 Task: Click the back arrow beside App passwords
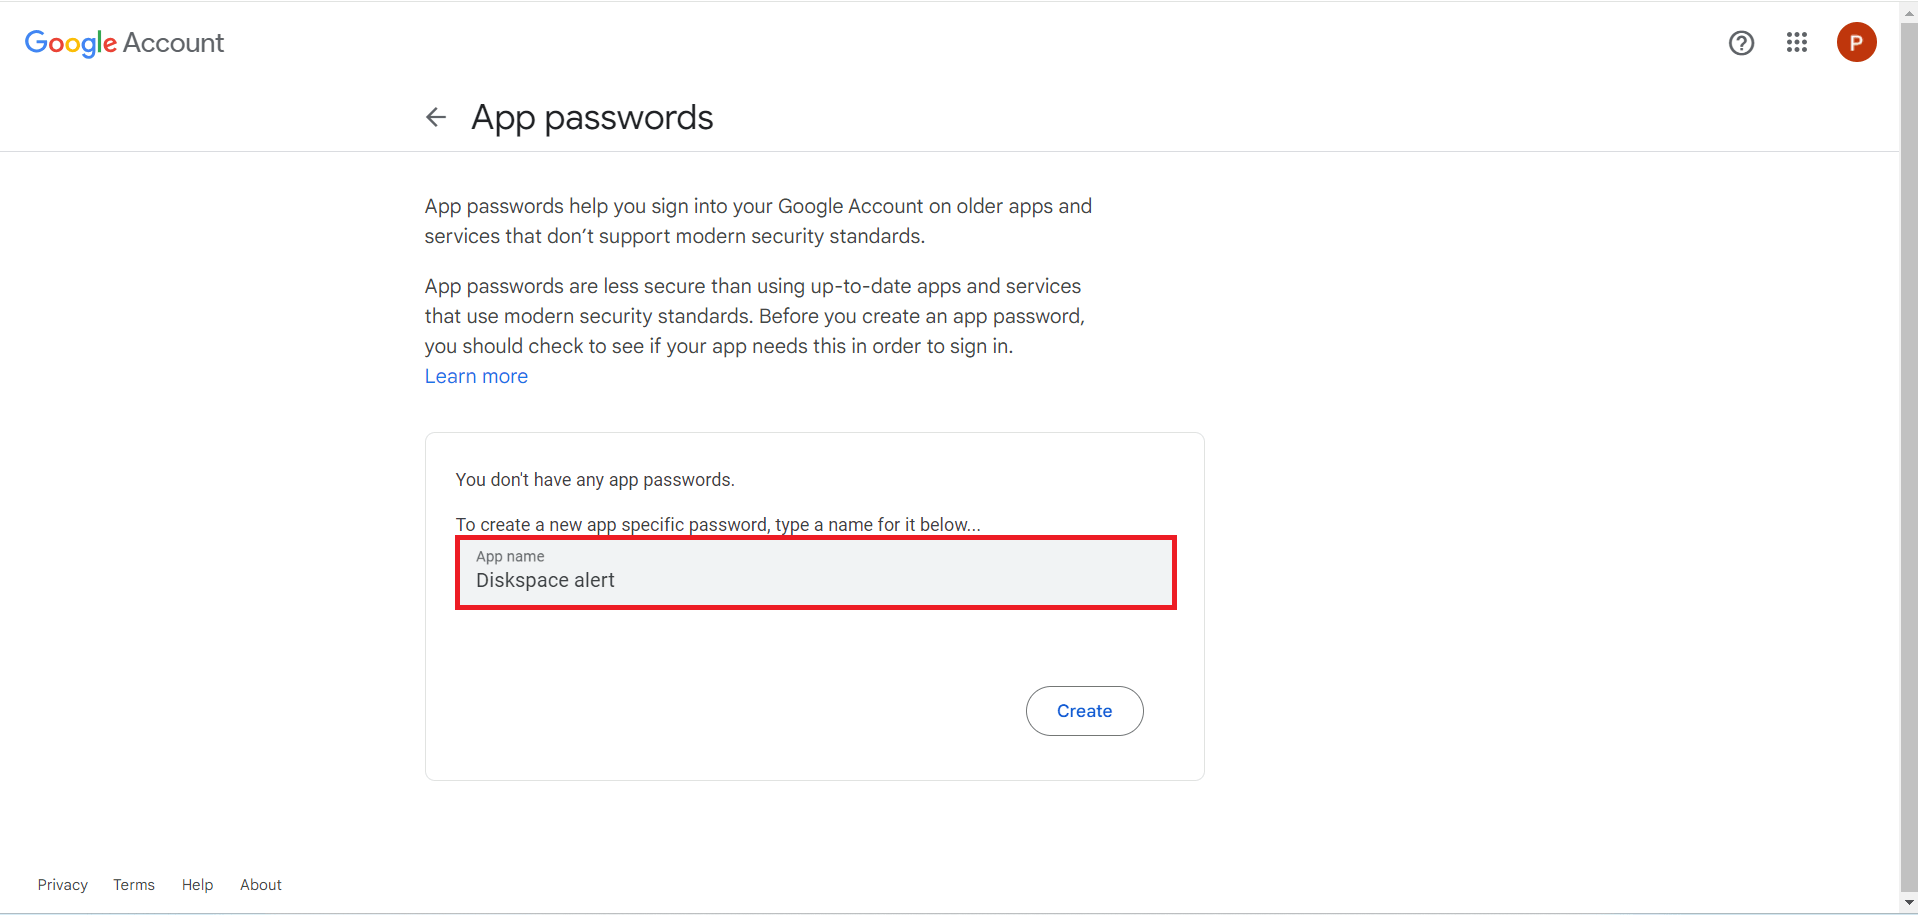pyautogui.click(x=436, y=117)
